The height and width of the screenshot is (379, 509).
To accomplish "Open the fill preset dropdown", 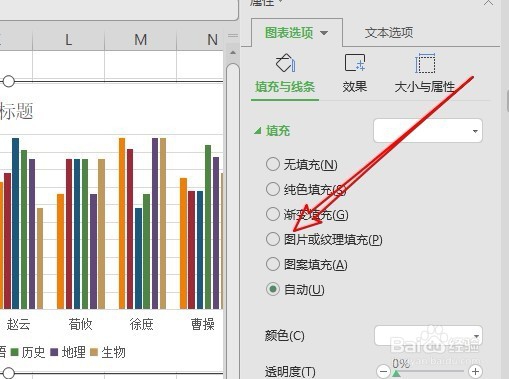I will click(x=428, y=131).
